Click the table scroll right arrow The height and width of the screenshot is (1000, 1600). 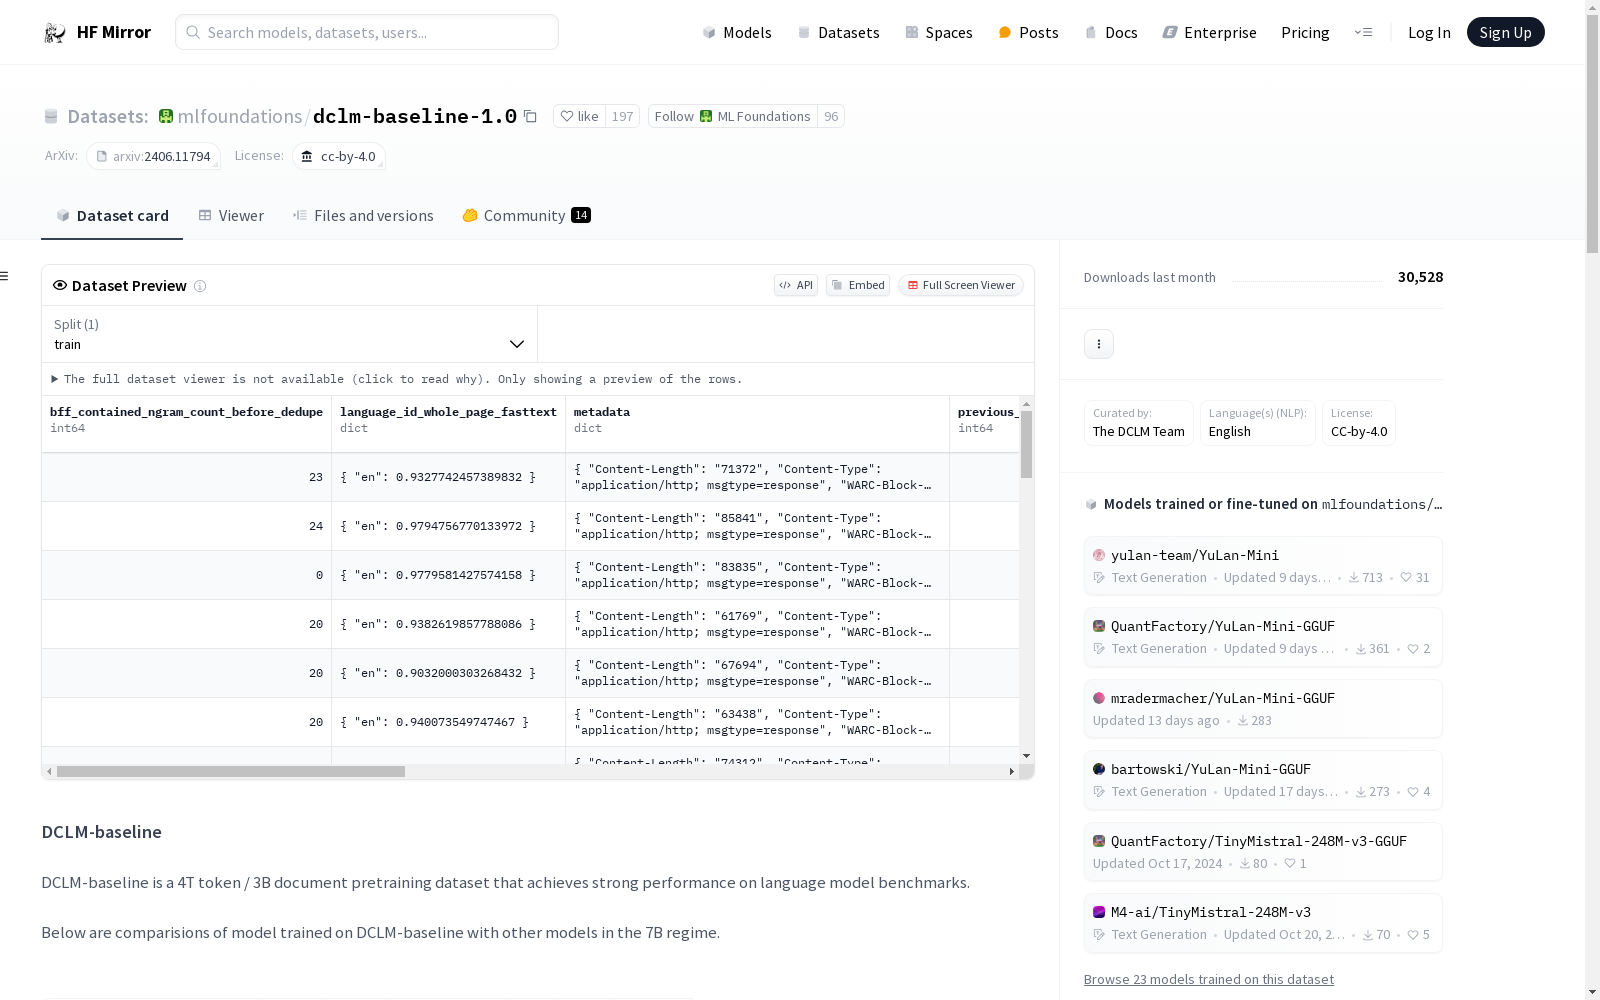pyautogui.click(x=1012, y=772)
